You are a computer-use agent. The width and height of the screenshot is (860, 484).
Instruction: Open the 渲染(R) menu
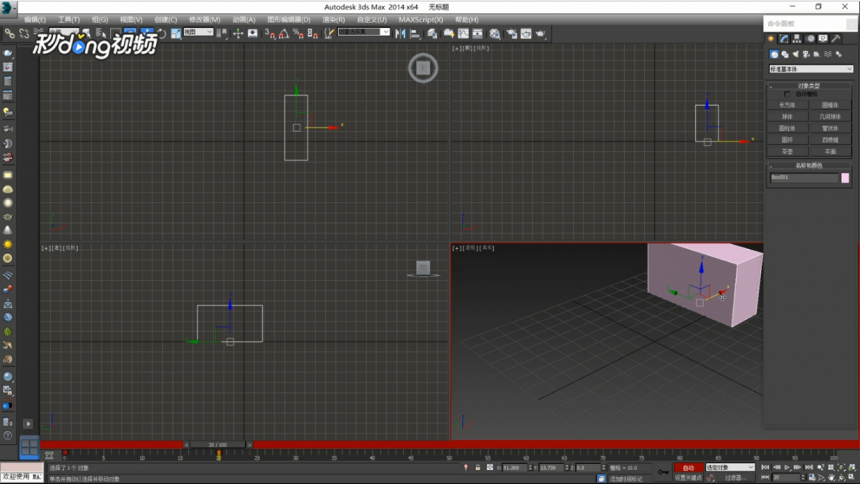333,20
